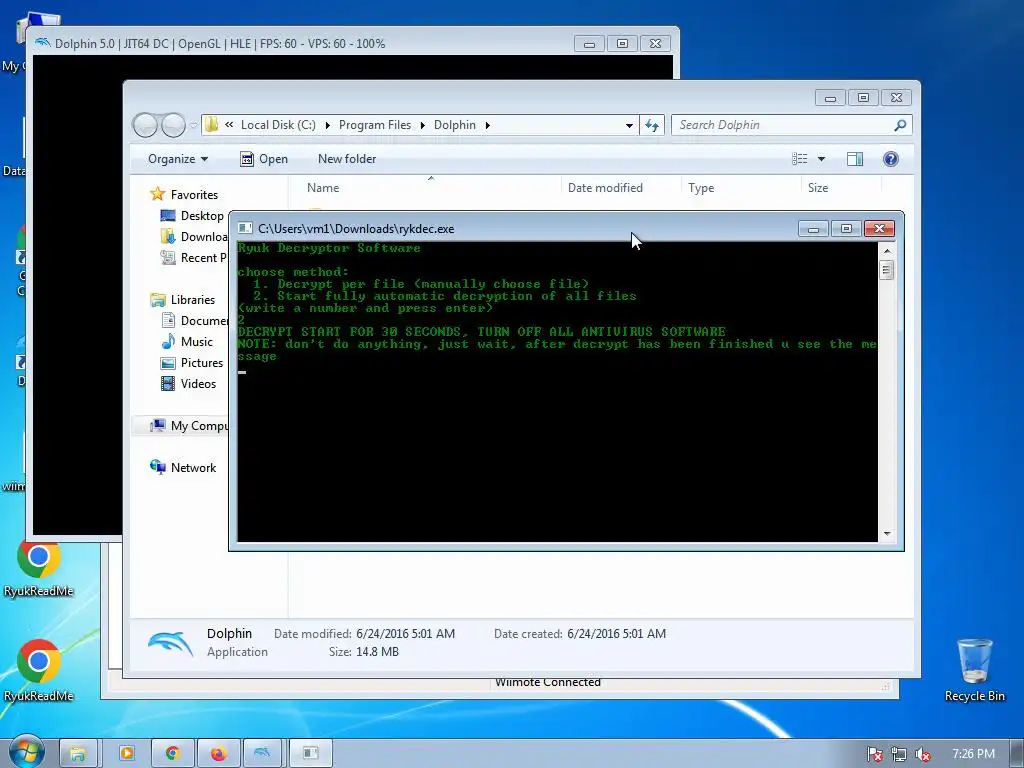1024x768 pixels.
Task: Expand recent pages arrow beside Forward
Action: pos(193,125)
